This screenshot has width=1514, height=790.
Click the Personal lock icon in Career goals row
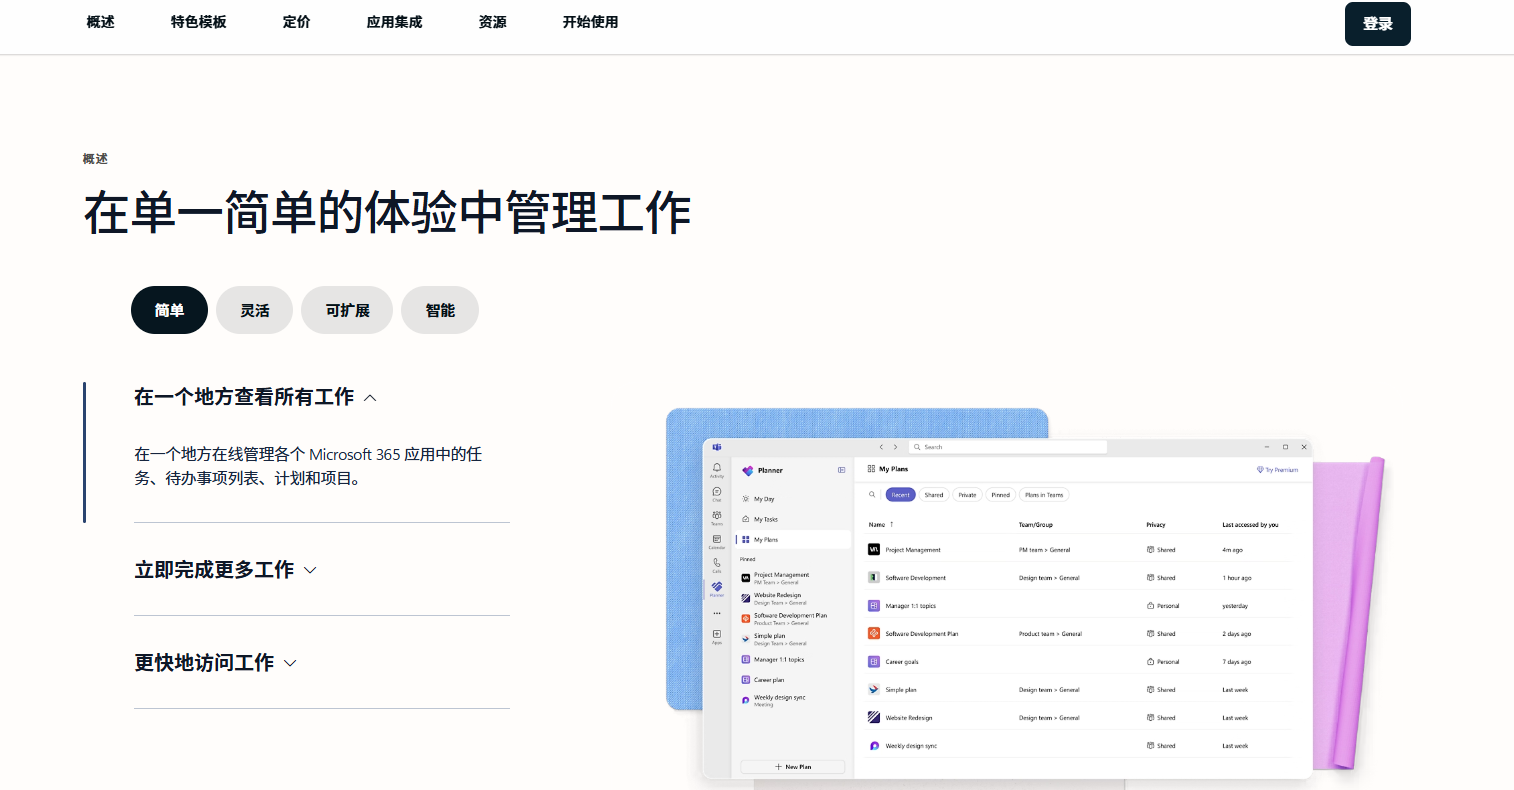1151,662
